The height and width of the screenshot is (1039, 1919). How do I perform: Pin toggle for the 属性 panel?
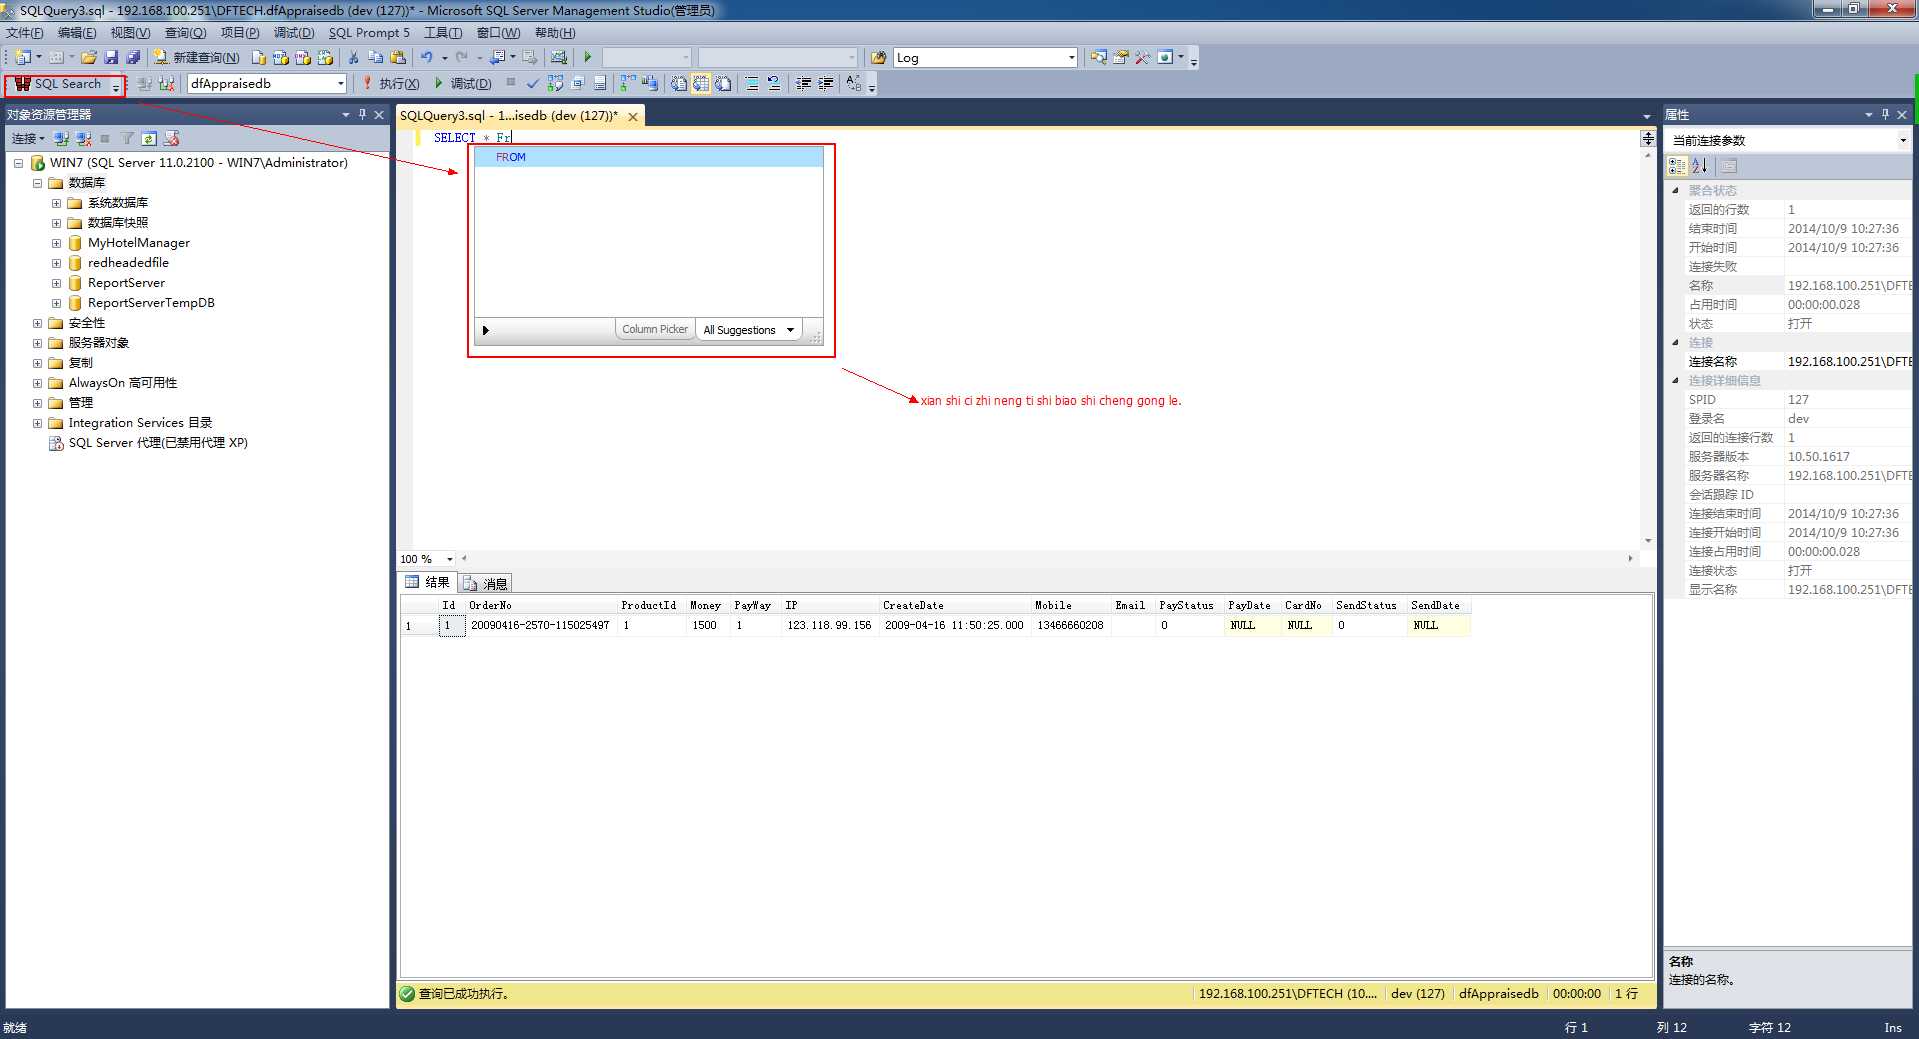[1885, 115]
